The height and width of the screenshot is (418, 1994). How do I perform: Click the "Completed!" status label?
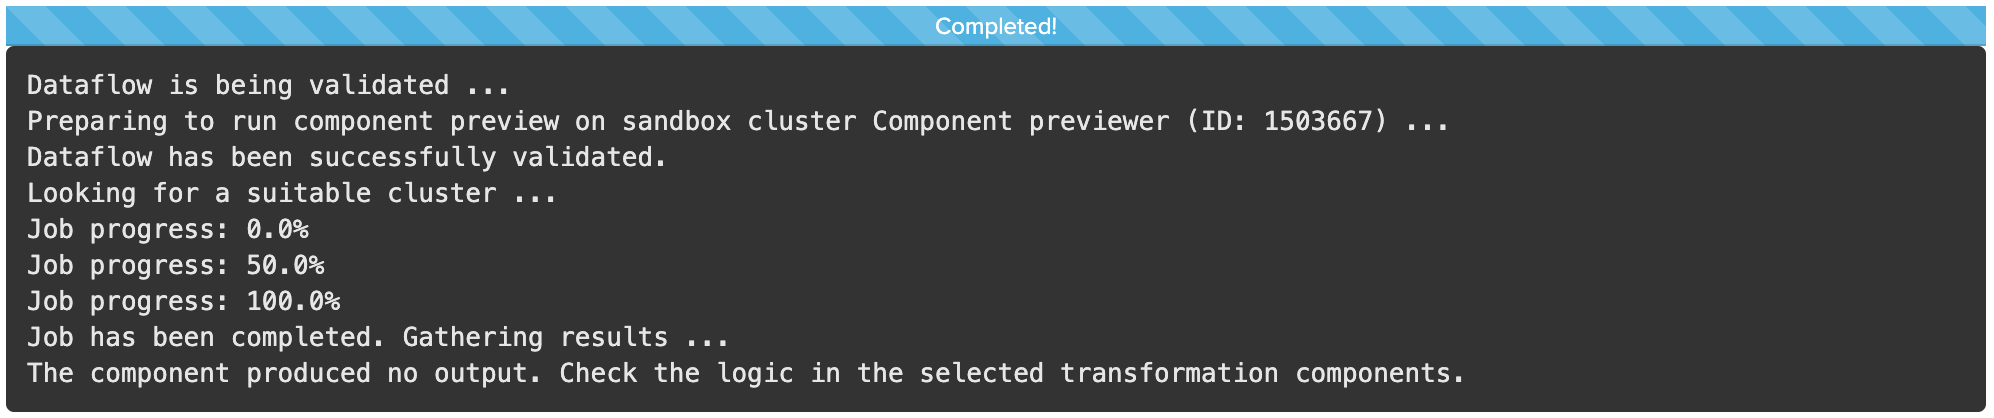995,26
